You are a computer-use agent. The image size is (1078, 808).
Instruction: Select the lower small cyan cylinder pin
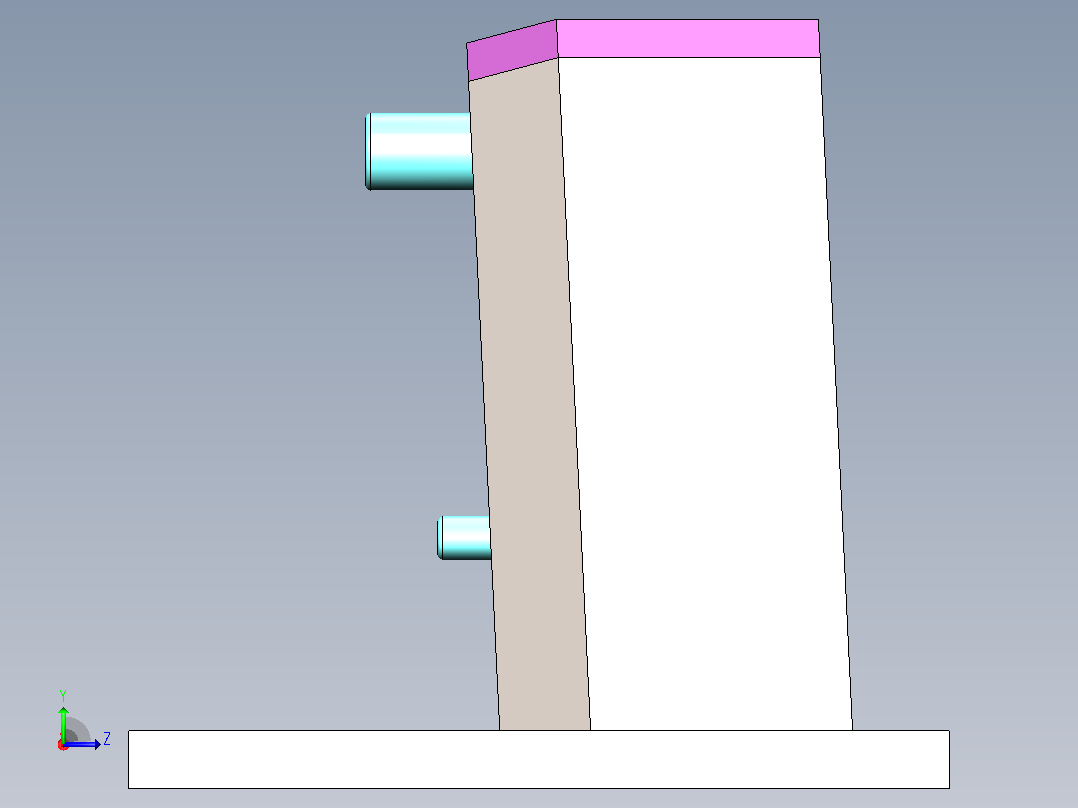click(x=464, y=537)
